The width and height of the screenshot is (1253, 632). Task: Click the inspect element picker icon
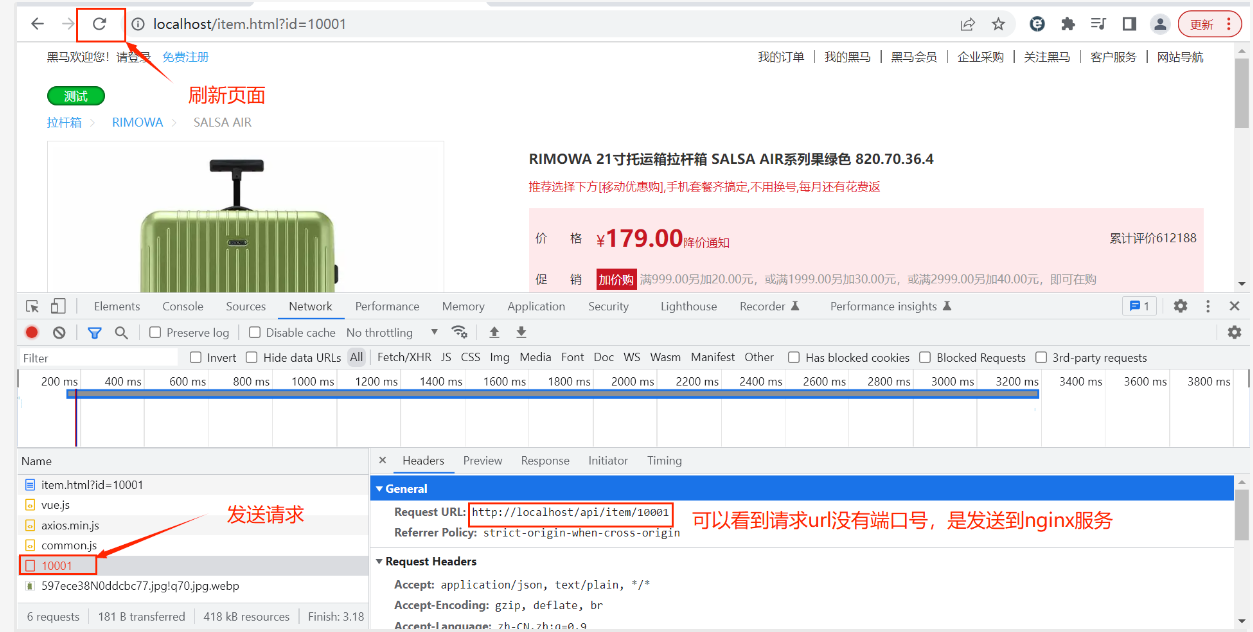coord(33,306)
